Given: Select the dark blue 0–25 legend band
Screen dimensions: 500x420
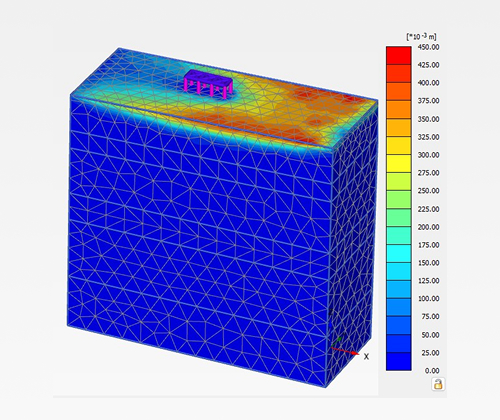Looking at the screenshot, I should (x=399, y=361).
